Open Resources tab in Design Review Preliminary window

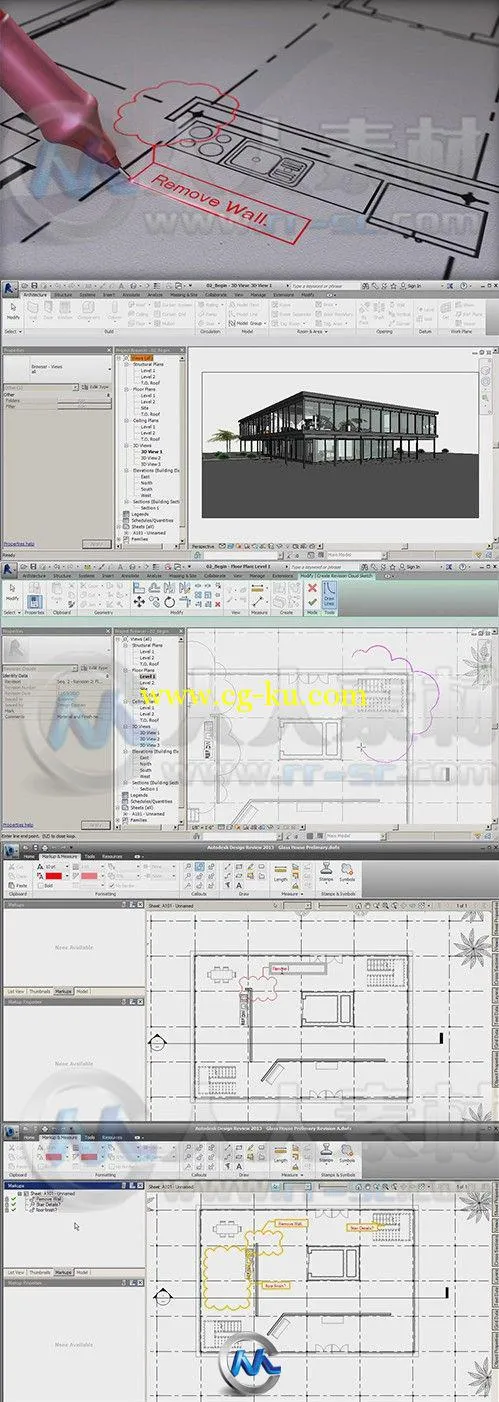(x=113, y=857)
